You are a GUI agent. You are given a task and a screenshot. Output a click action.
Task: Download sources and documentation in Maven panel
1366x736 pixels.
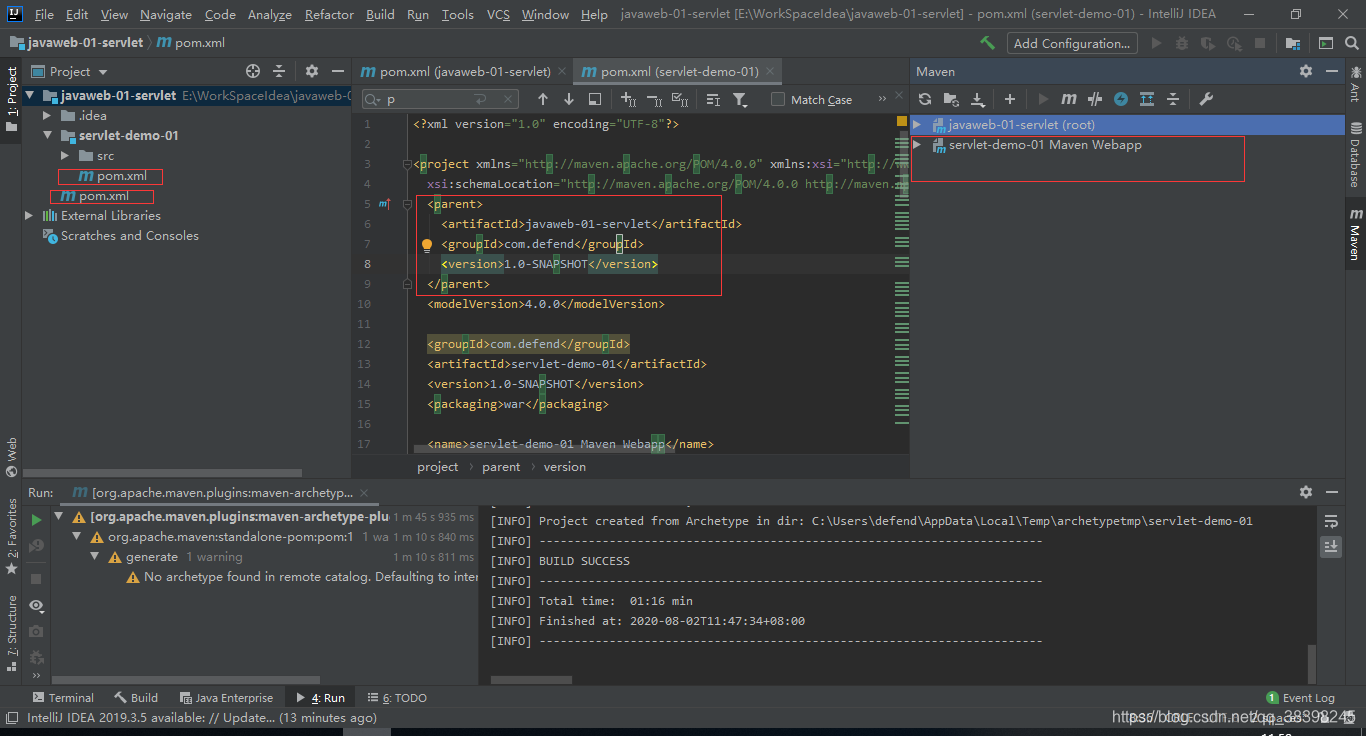[978, 99]
